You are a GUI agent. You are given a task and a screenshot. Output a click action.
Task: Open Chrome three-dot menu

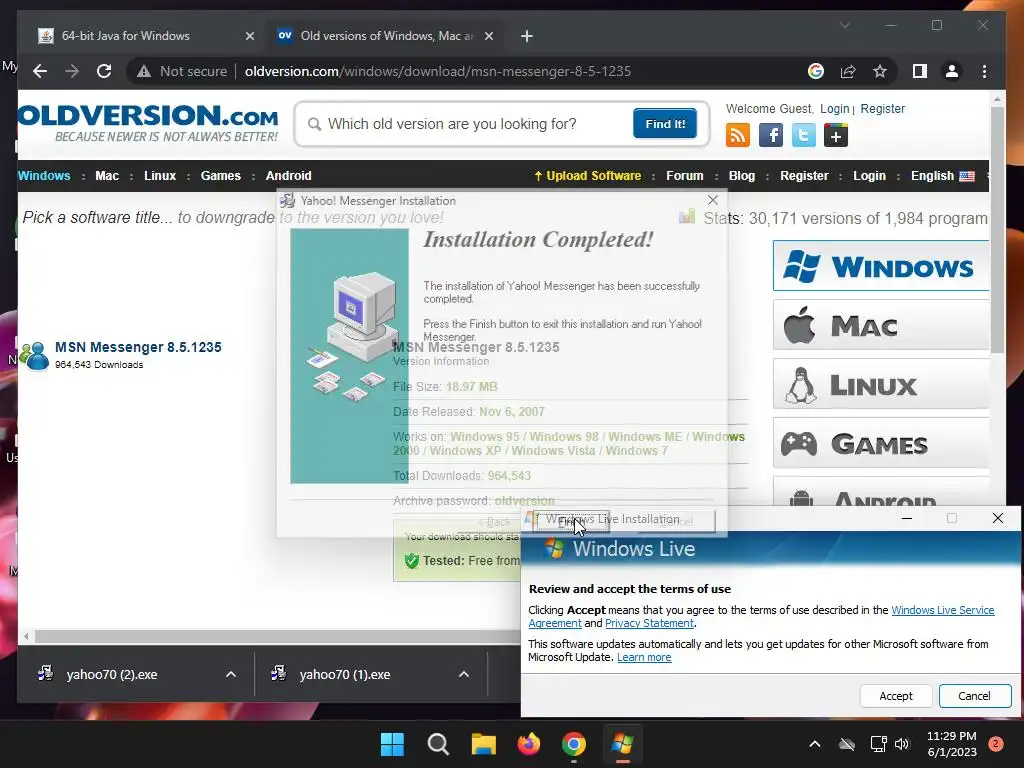point(984,71)
